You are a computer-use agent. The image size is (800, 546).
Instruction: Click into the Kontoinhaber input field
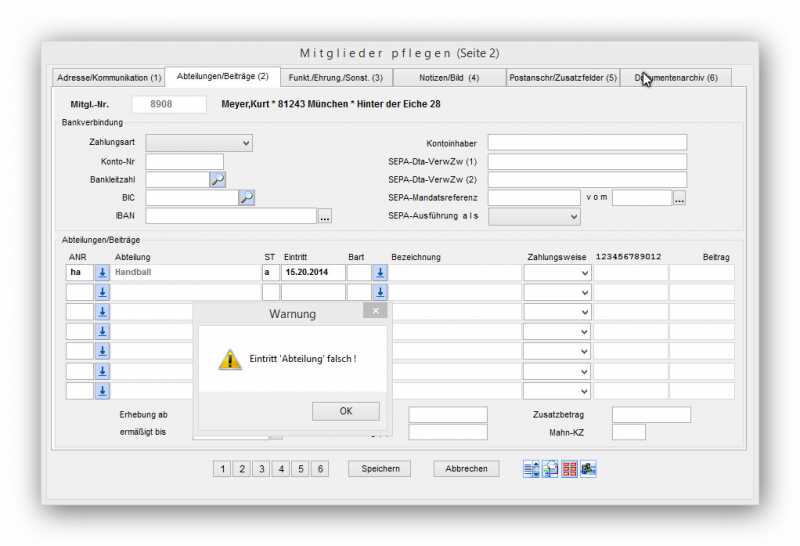(x=587, y=143)
